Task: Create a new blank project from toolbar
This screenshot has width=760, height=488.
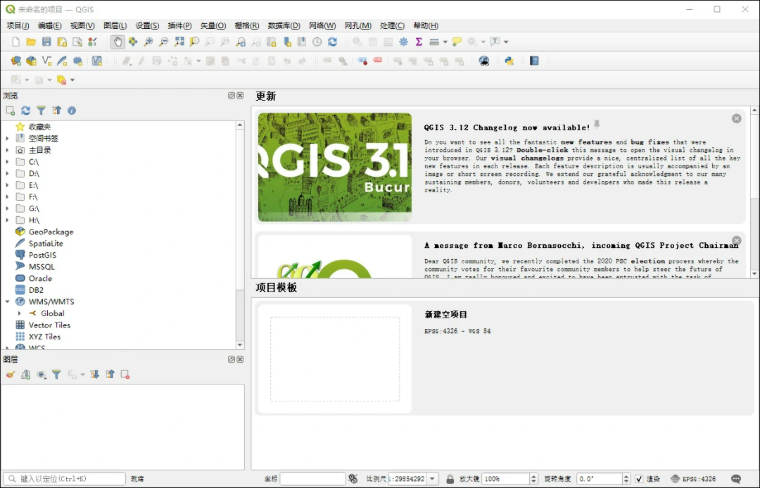Action: [x=16, y=42]
